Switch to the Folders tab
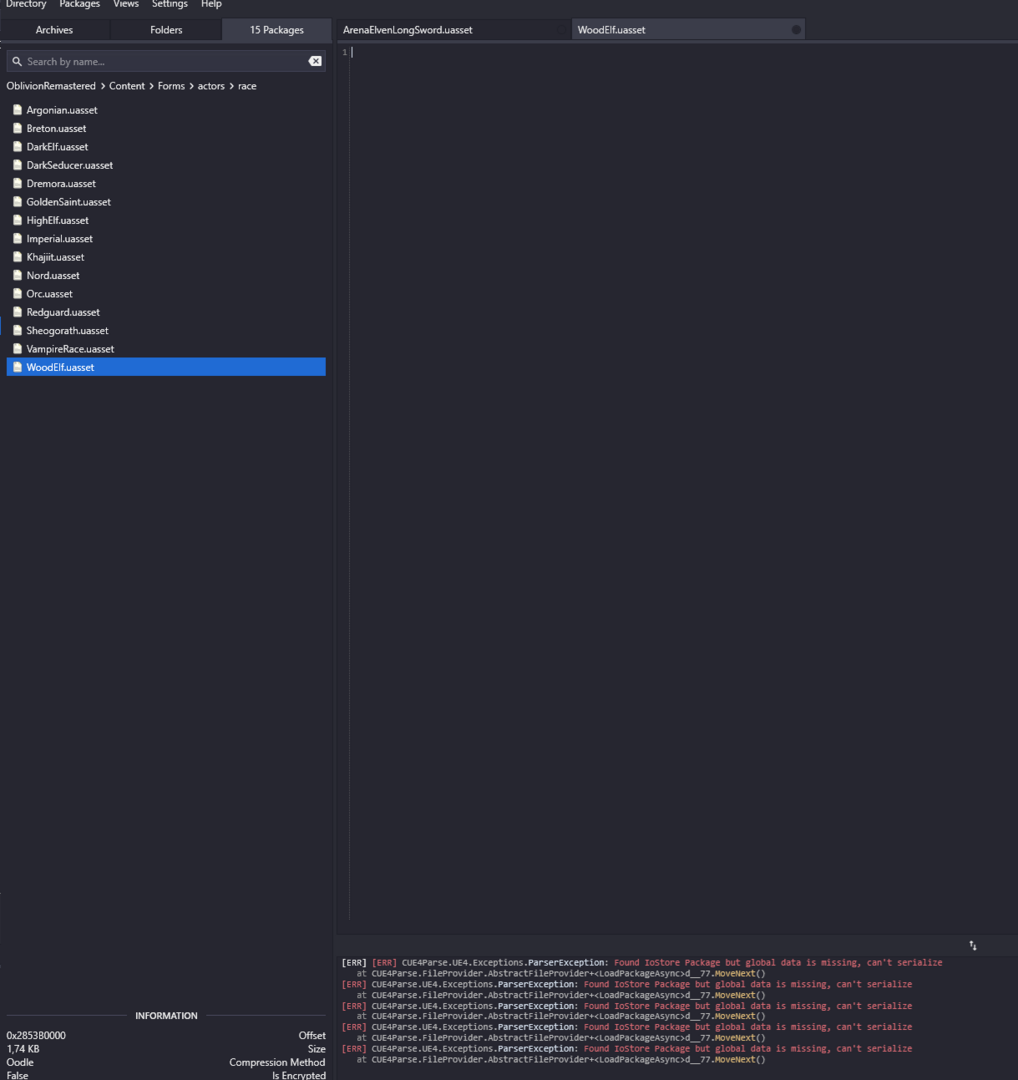The width and height of the screenshot is (1018, 1080). pyautogui.click(x=166, y=30)
